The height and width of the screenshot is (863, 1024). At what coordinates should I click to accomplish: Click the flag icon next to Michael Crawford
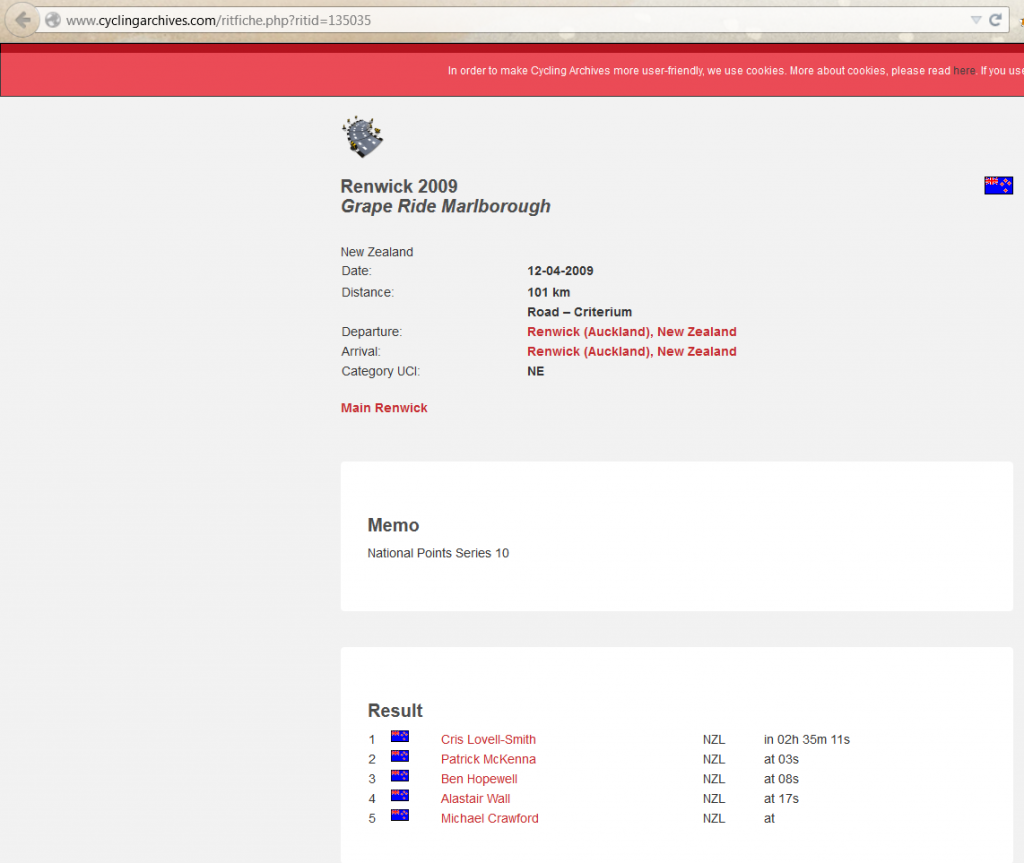click(x=400, y=815)
